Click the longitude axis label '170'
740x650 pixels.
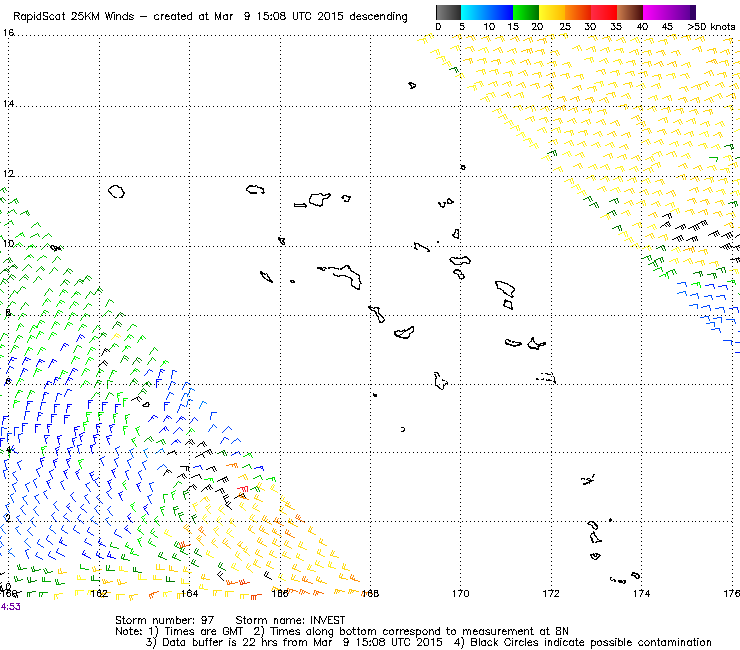pos(461,593)
